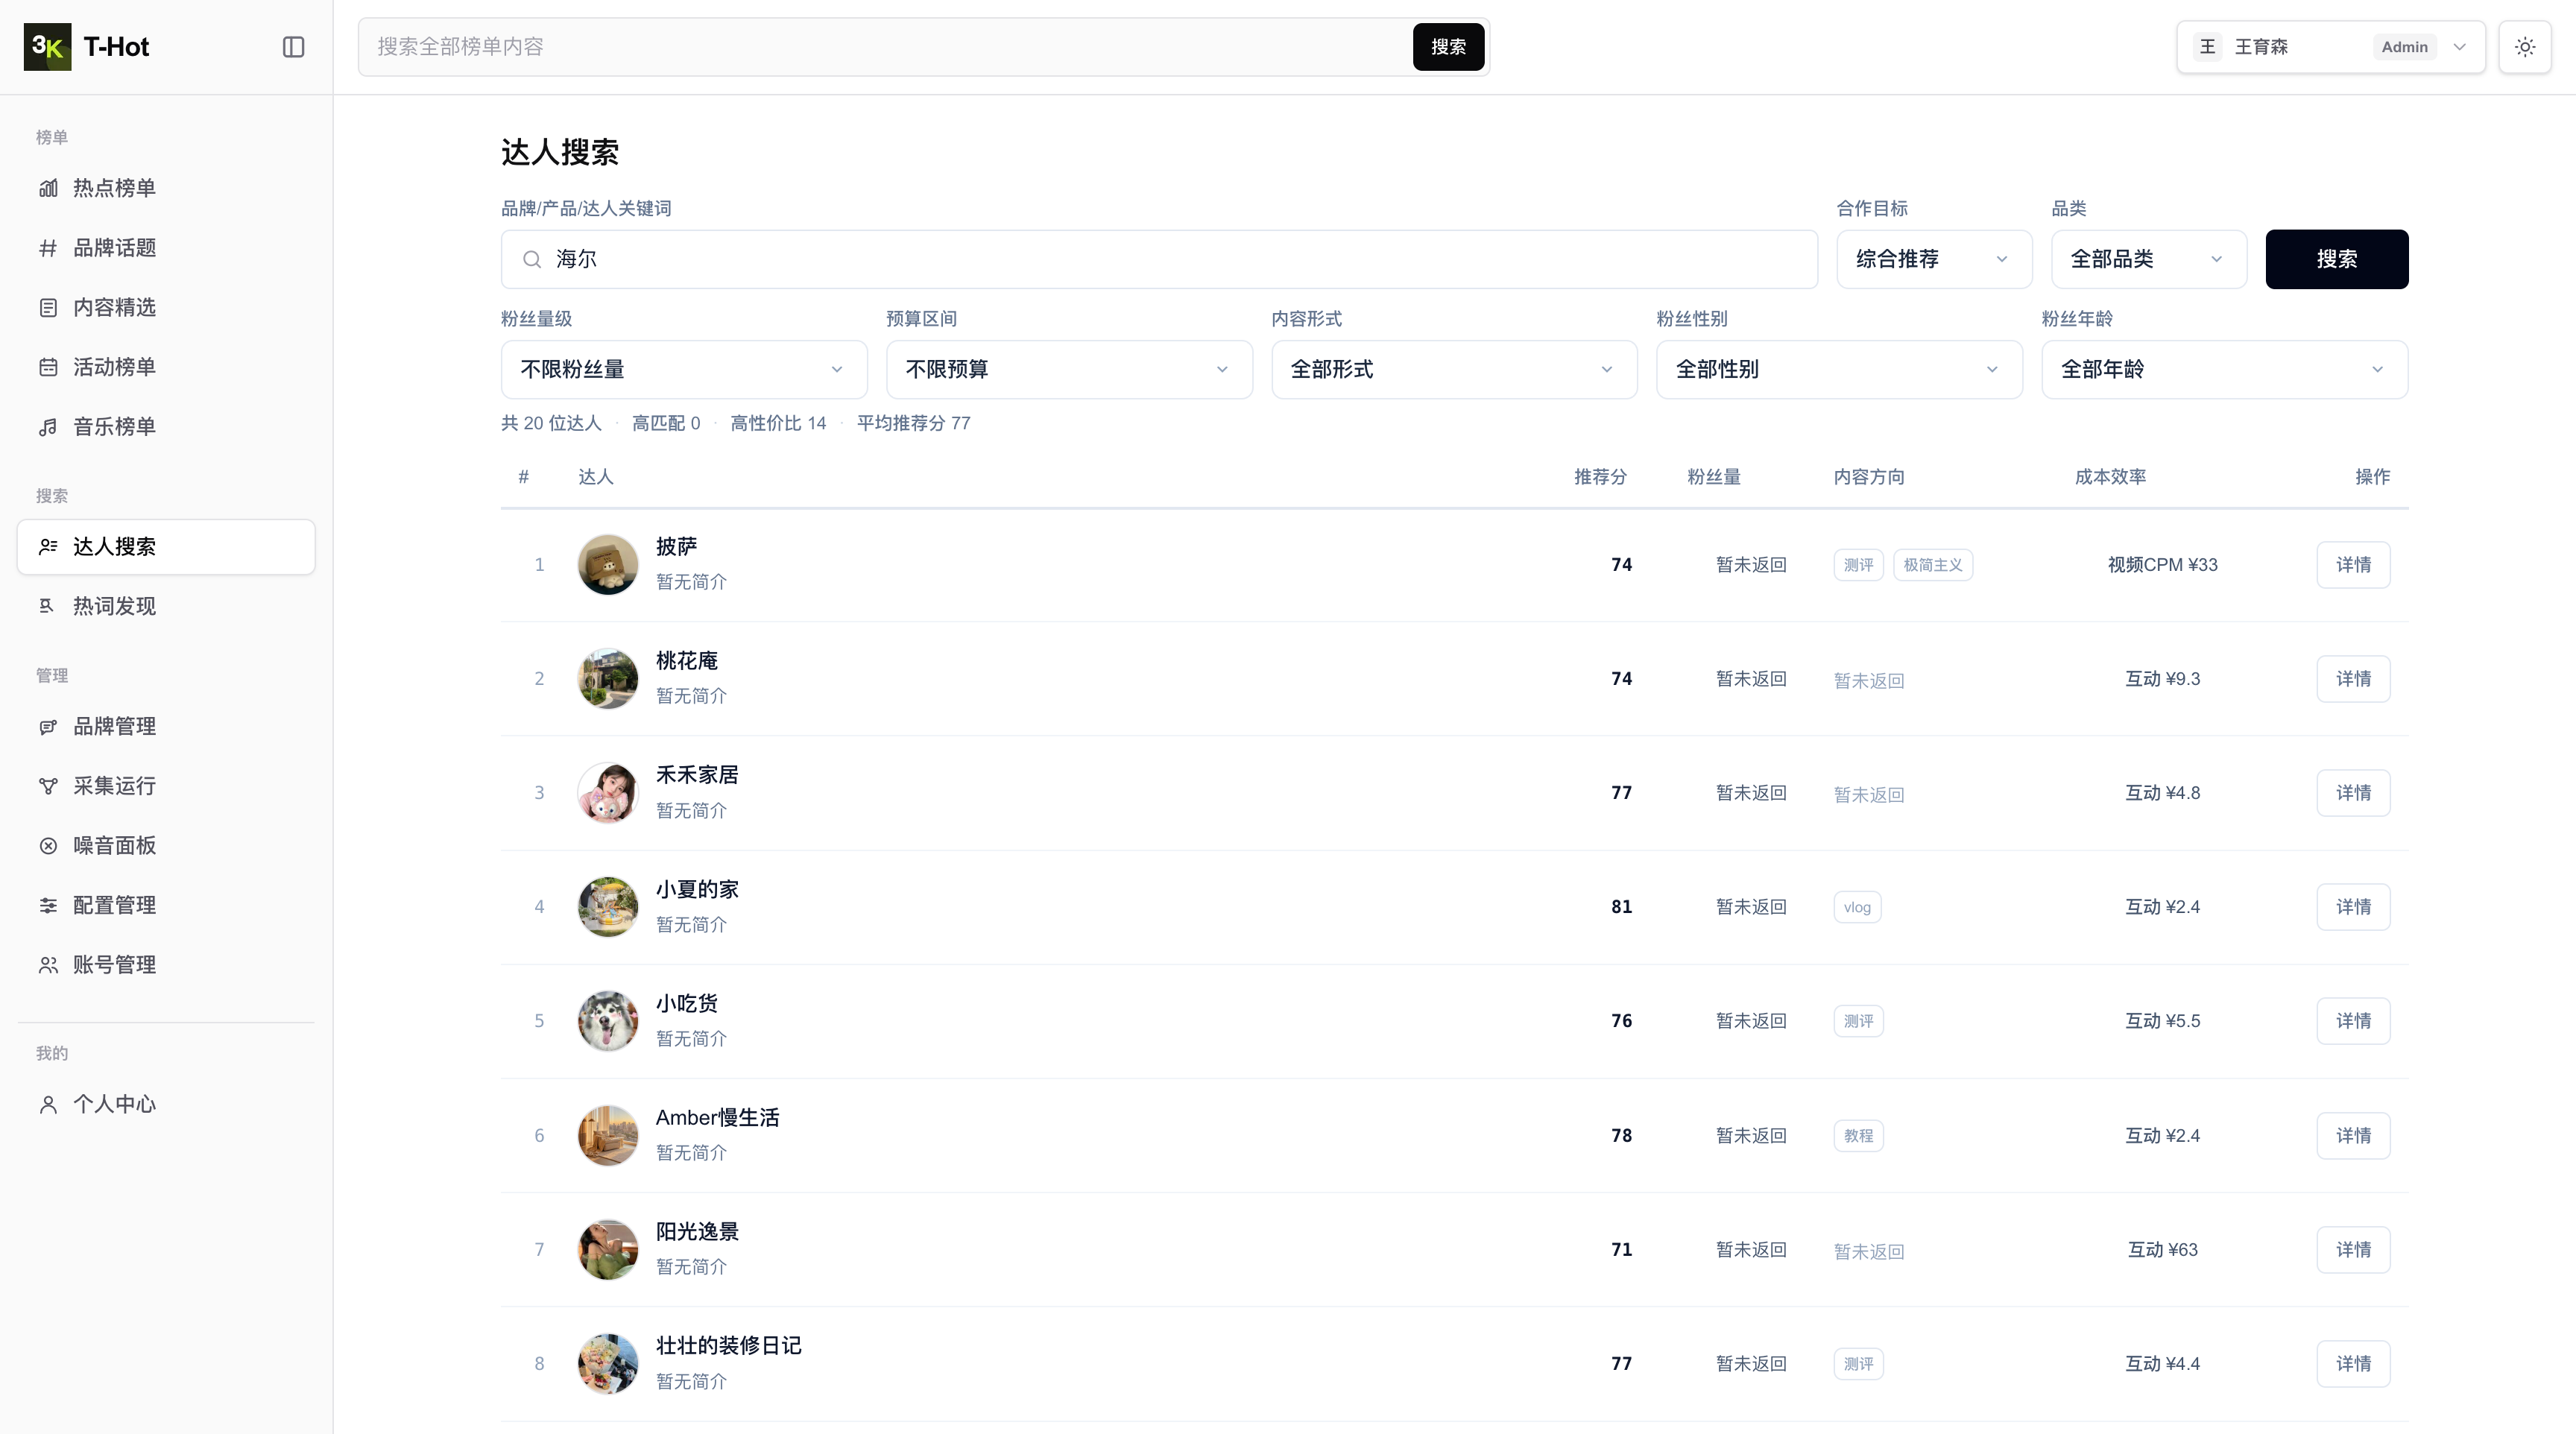This screenshot has height=1434, width=2576.
Task: Click the keyword field containing 海尔
Action: pos(1159,259)
